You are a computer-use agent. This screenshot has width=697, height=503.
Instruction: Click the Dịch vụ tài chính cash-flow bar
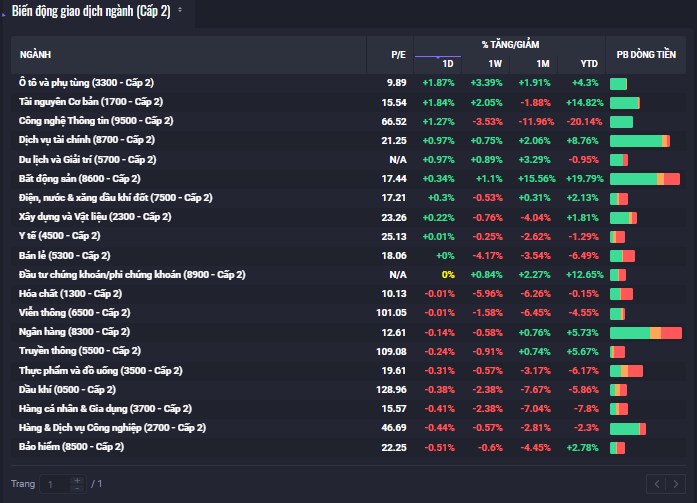(639, 140)
